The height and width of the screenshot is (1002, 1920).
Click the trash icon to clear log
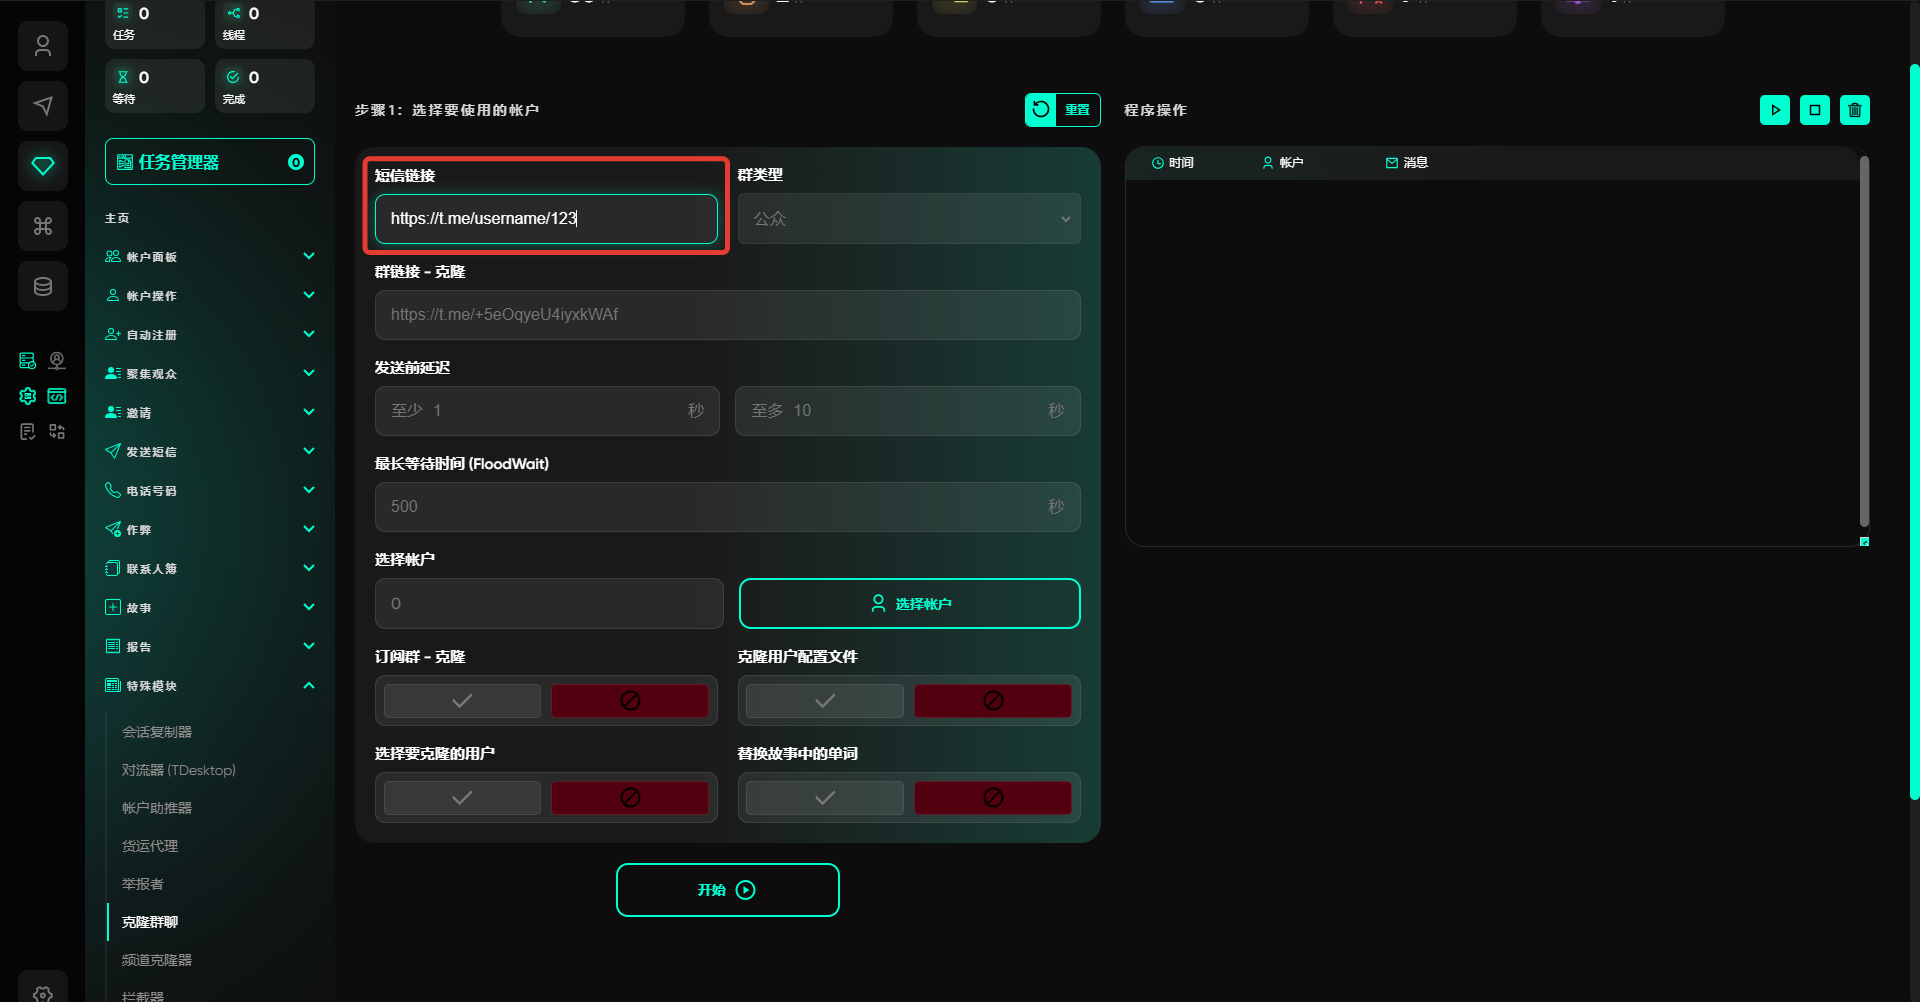1854,110
